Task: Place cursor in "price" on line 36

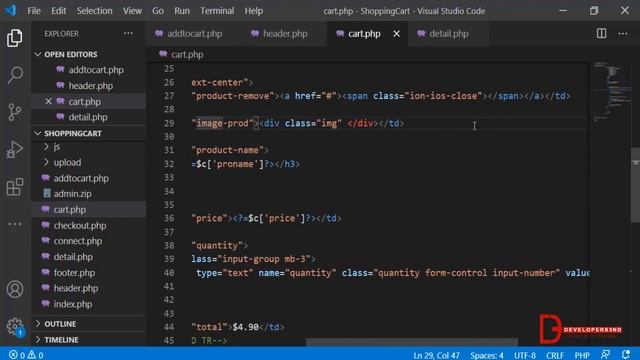Action: point(209,218)
